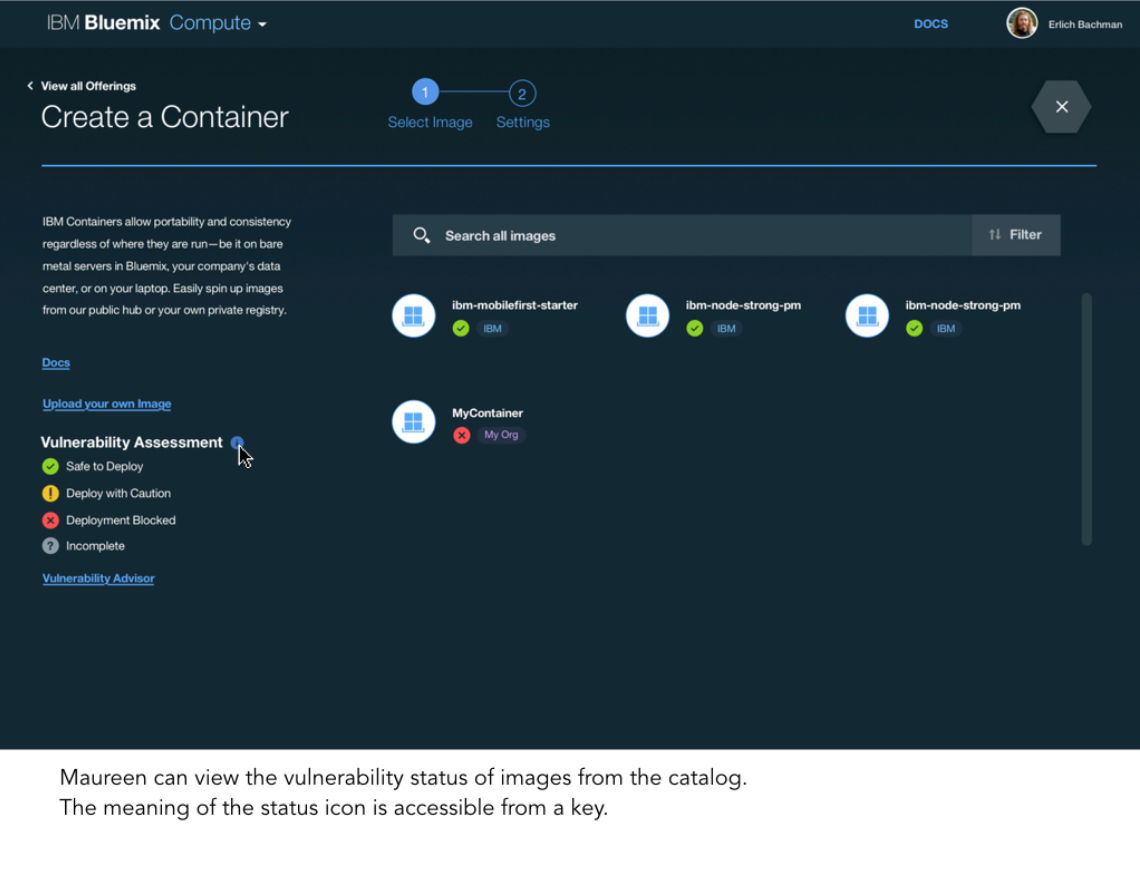The height and width of the screenshot is (880, 1140).
Task: Click the Deployment Blocked label
Action: (121, 520)
